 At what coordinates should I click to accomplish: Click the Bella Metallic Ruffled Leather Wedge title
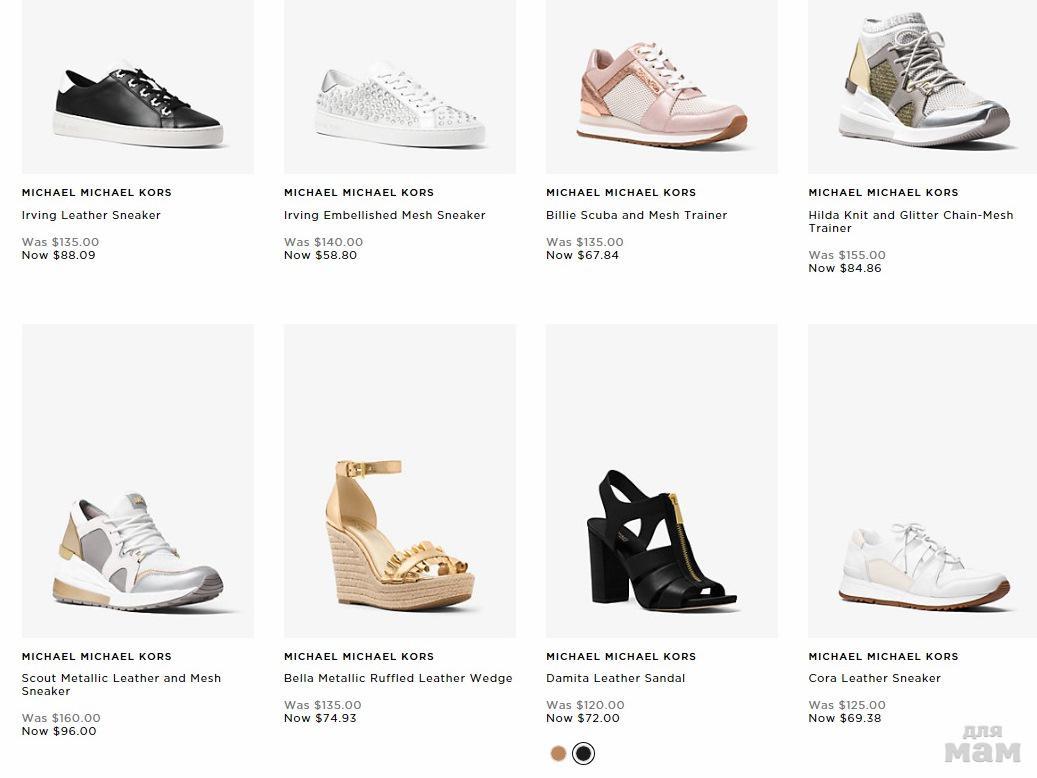(398, 678)
